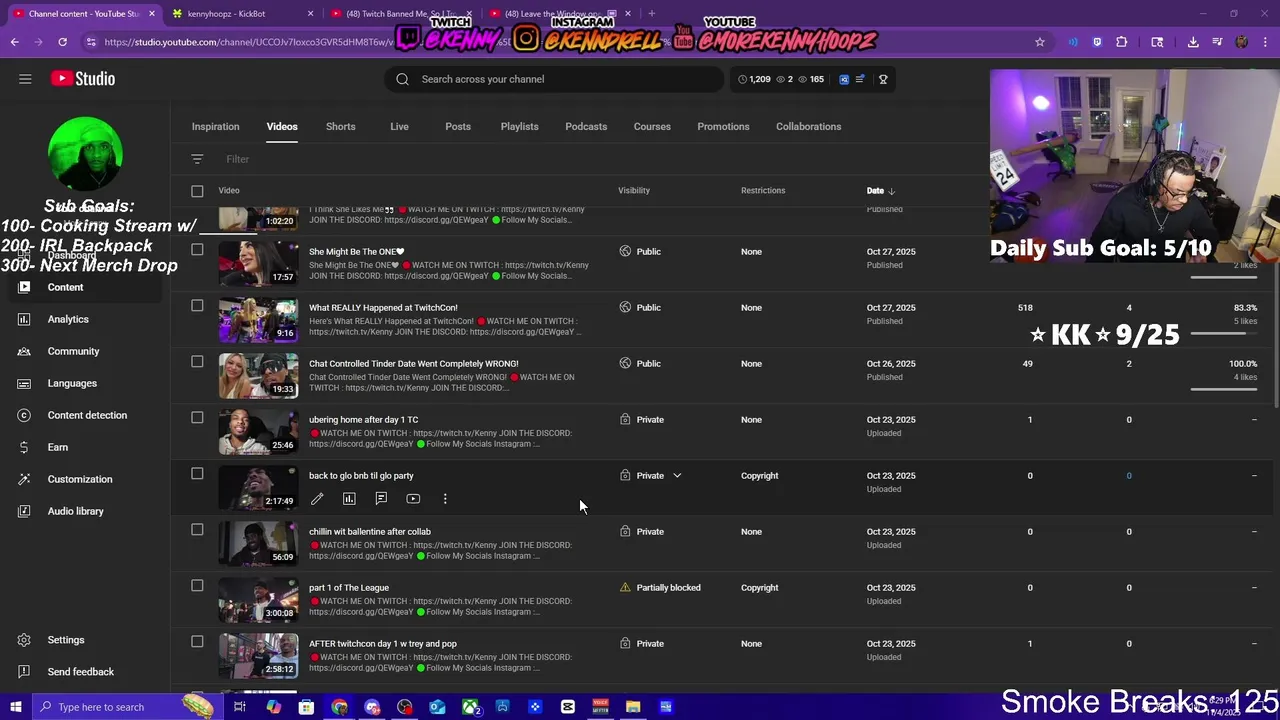Image resolution: width=1280 pixels, height=720 pixels.
Task: Select checkbox for ubering home after day 1 TC
Action: [x=197, y=418]
